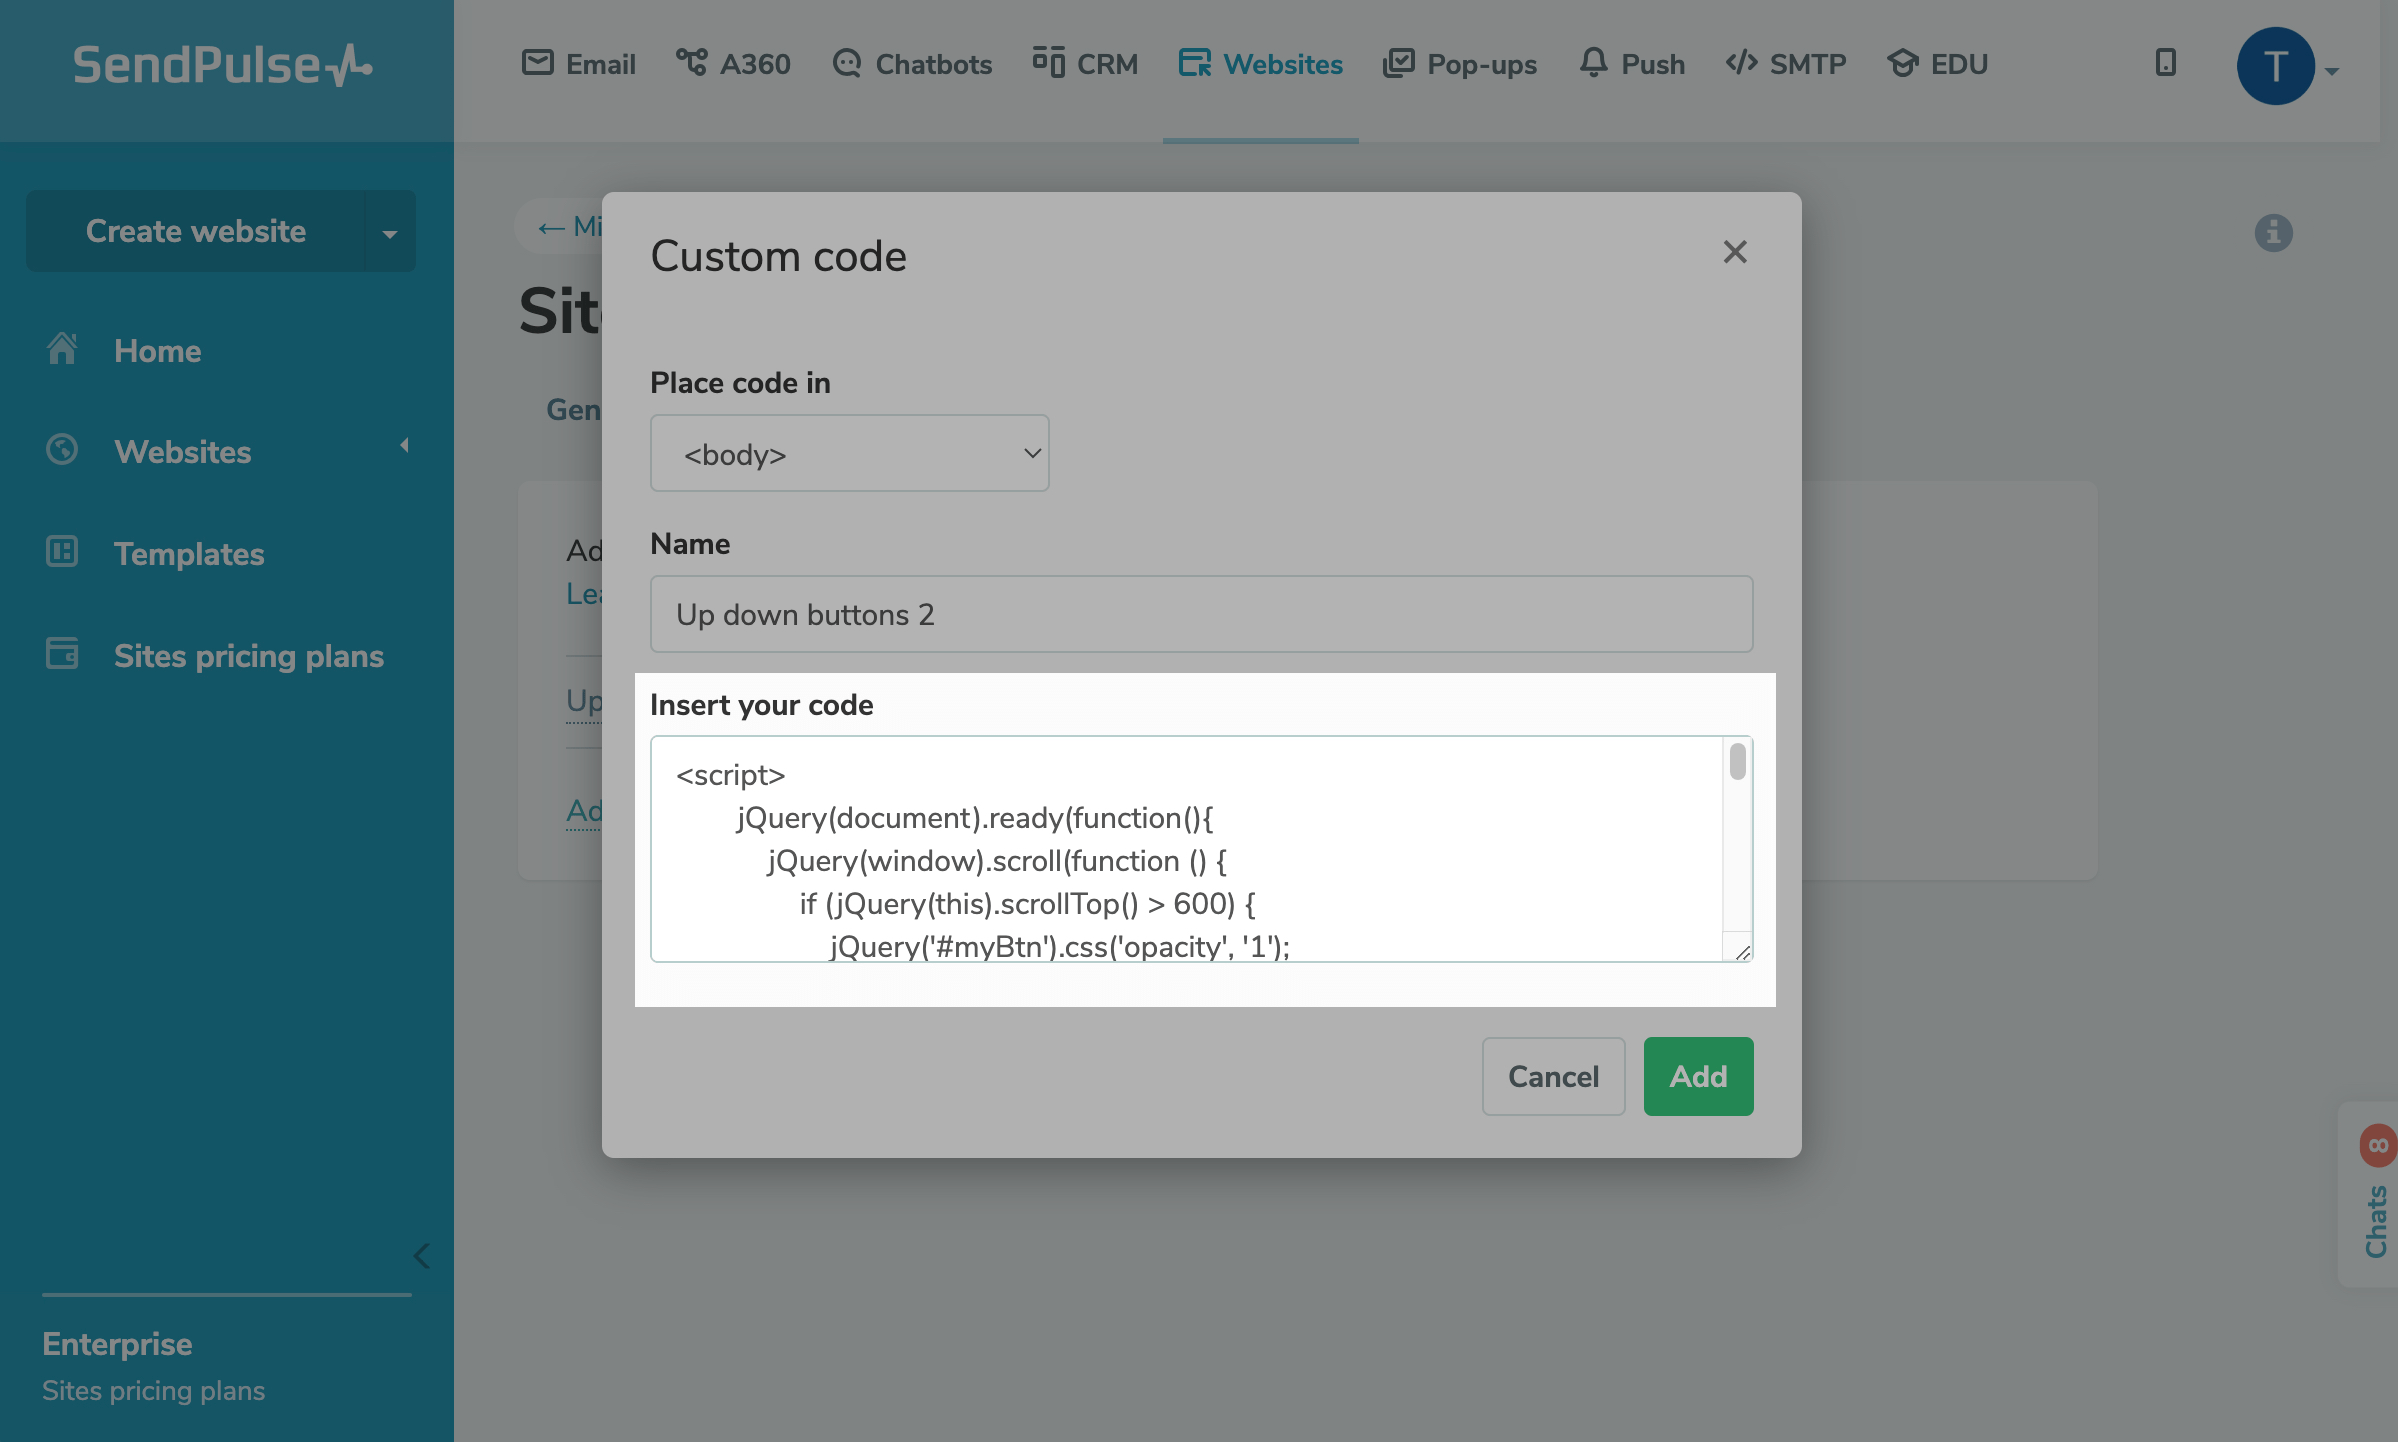Click the info icon near page top
The width and height of the screenshot is (2398, 1442).
(2273, 233)
